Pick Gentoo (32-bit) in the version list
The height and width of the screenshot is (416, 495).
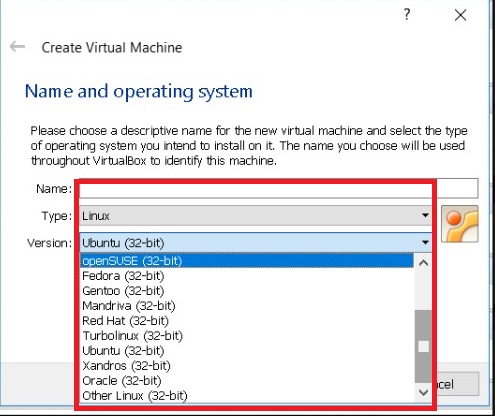coord(247,291)
